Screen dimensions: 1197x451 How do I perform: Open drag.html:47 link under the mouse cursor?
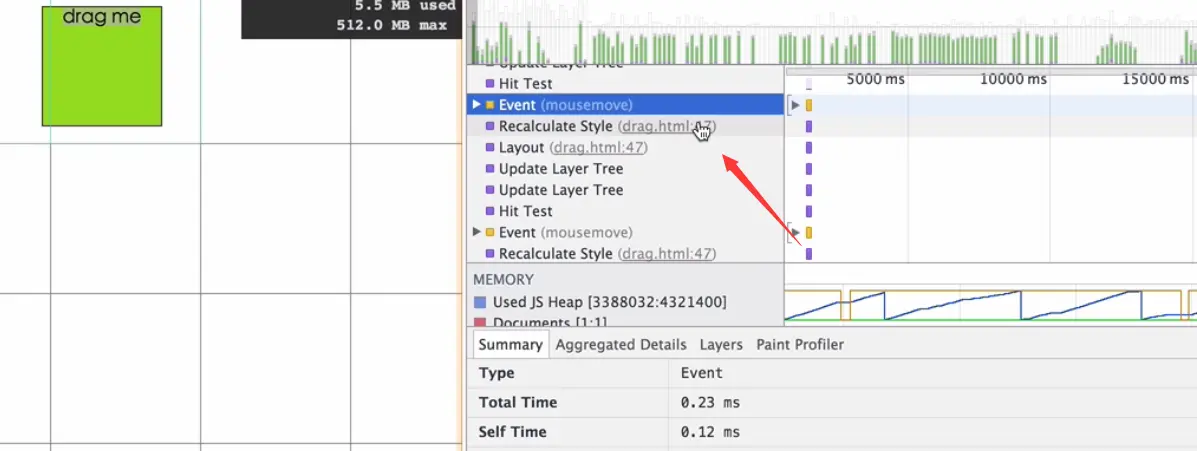668,126
